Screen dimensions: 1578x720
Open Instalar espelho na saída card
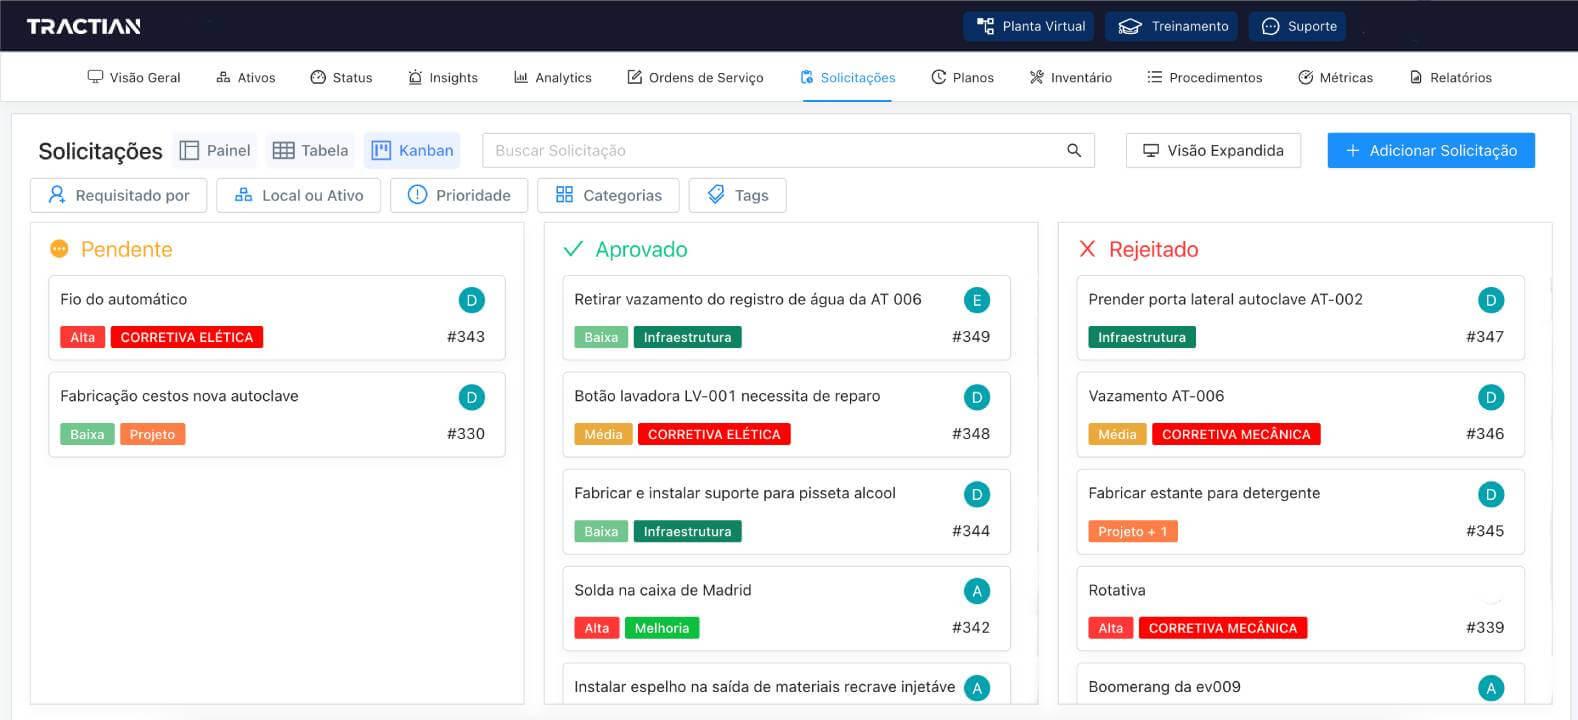pos(787,685)
